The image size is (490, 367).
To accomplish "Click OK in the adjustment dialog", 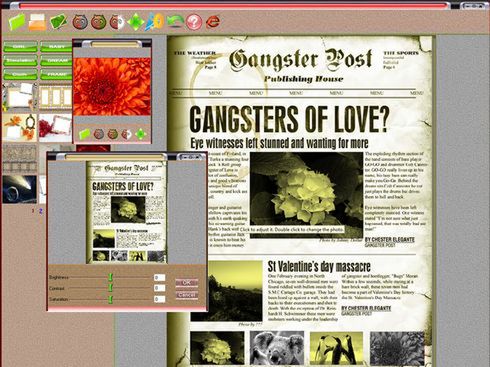I will [x=187, y=283].
